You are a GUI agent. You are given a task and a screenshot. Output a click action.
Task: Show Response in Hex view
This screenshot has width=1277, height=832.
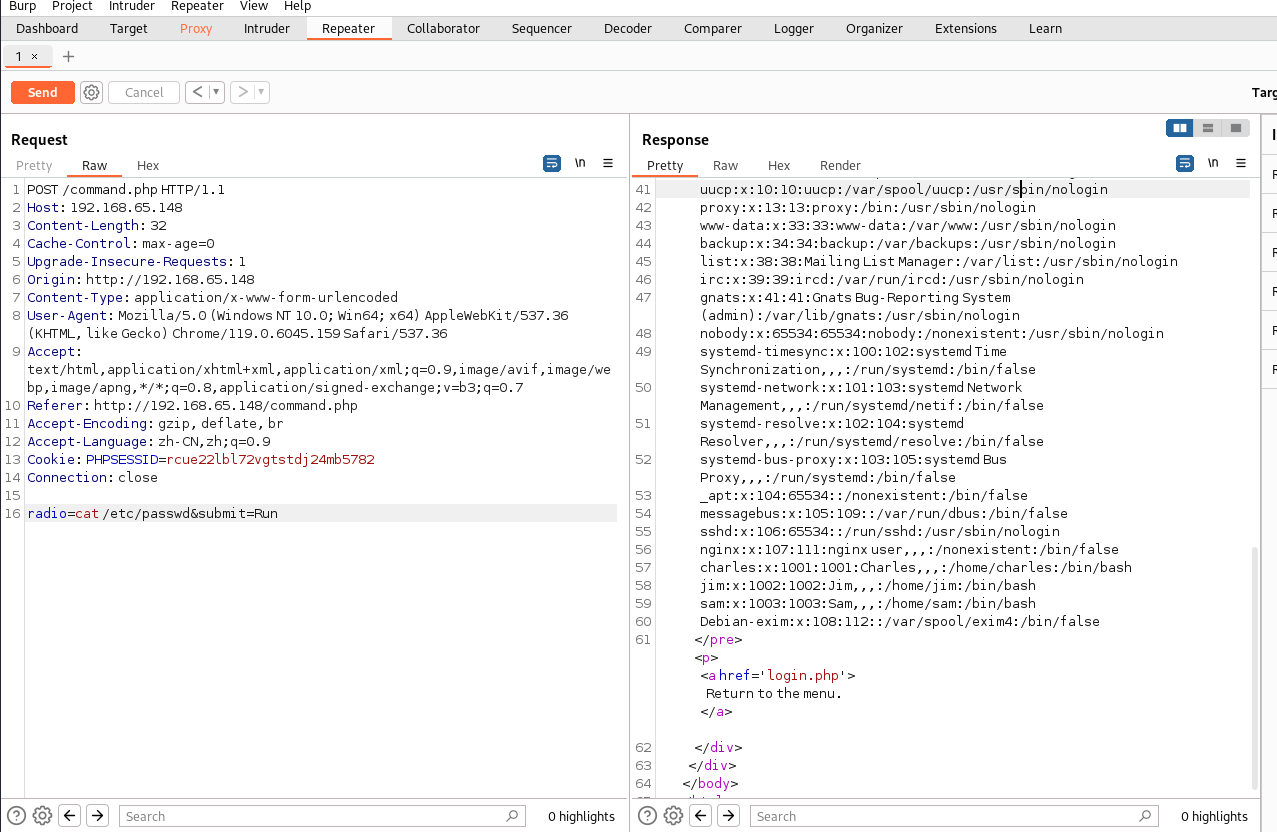[779, 165]
